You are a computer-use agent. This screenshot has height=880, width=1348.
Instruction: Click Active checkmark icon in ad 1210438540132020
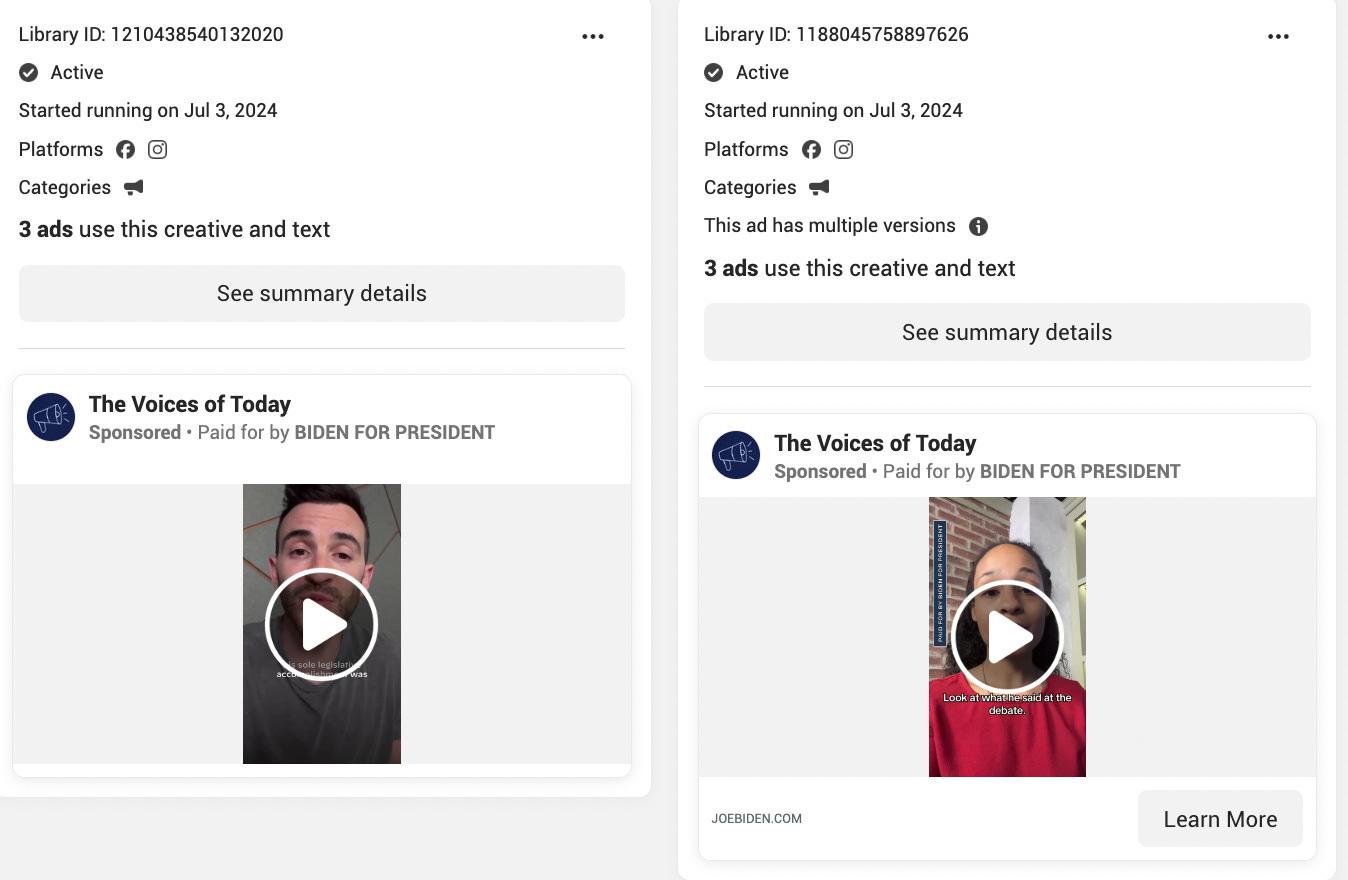coord(28,72)
